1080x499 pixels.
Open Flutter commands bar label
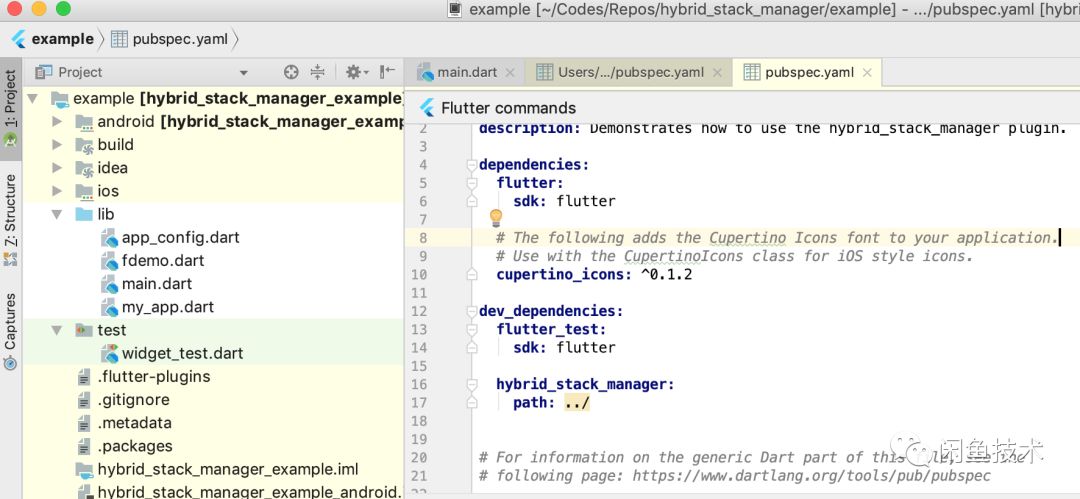click(x=508, y=108)
